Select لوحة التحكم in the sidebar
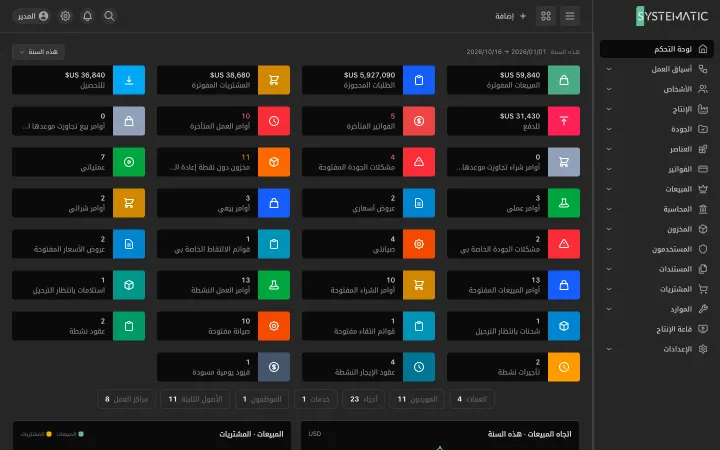This screenshot has height=450, width=720. click(x=657, y=49)
